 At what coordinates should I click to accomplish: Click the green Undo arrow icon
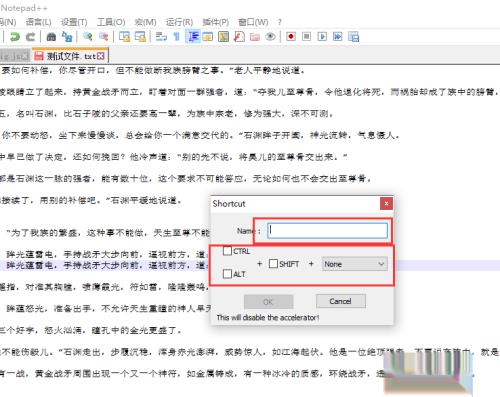click(14, 36)
